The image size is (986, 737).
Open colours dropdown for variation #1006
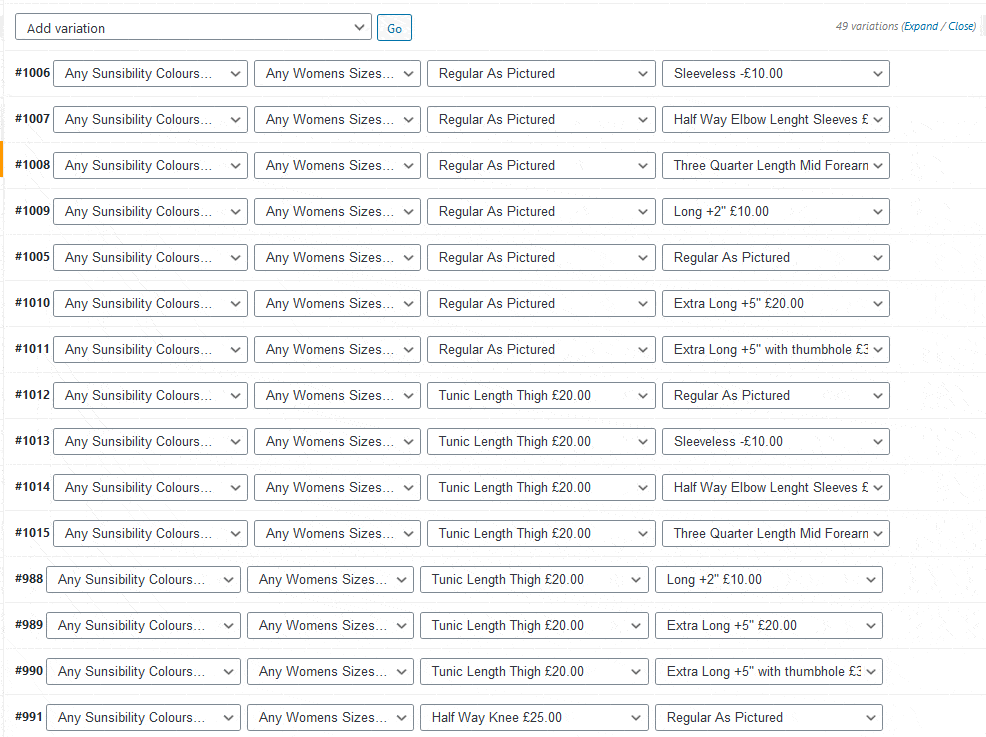pyautogui.click(x=150, y=74)
